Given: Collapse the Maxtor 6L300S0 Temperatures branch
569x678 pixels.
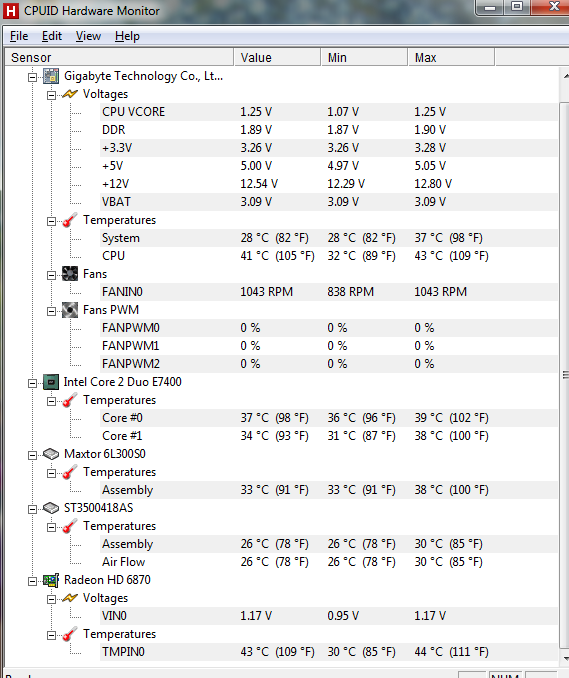Looking at the screenshot, I should (51, 473).
